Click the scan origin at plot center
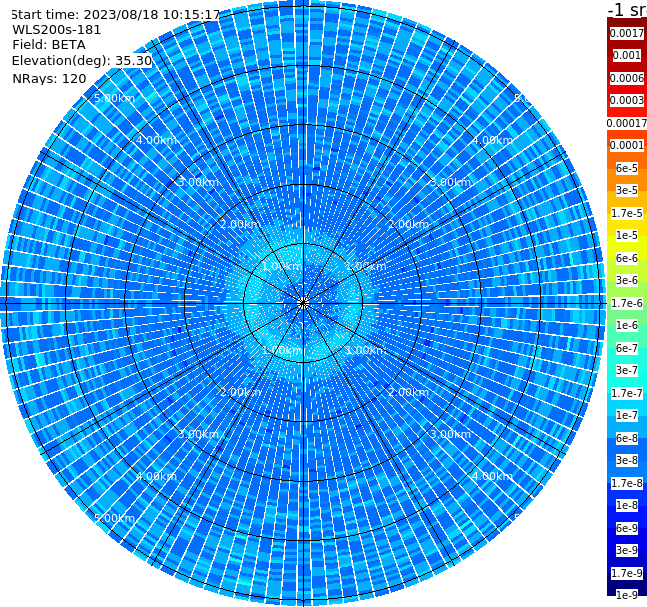 (303, 303)
